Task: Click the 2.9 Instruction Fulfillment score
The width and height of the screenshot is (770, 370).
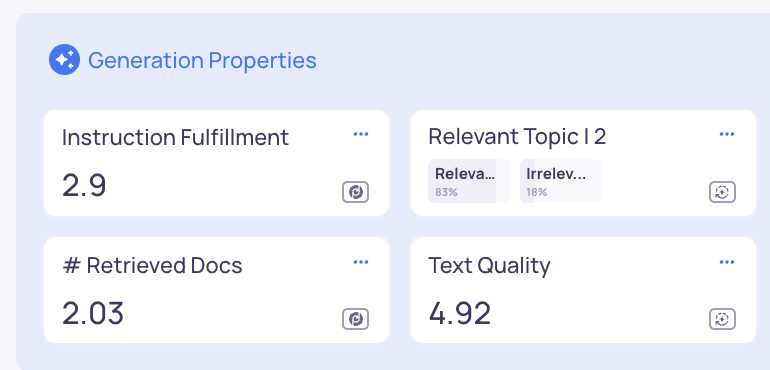Action: click(84, 186)
